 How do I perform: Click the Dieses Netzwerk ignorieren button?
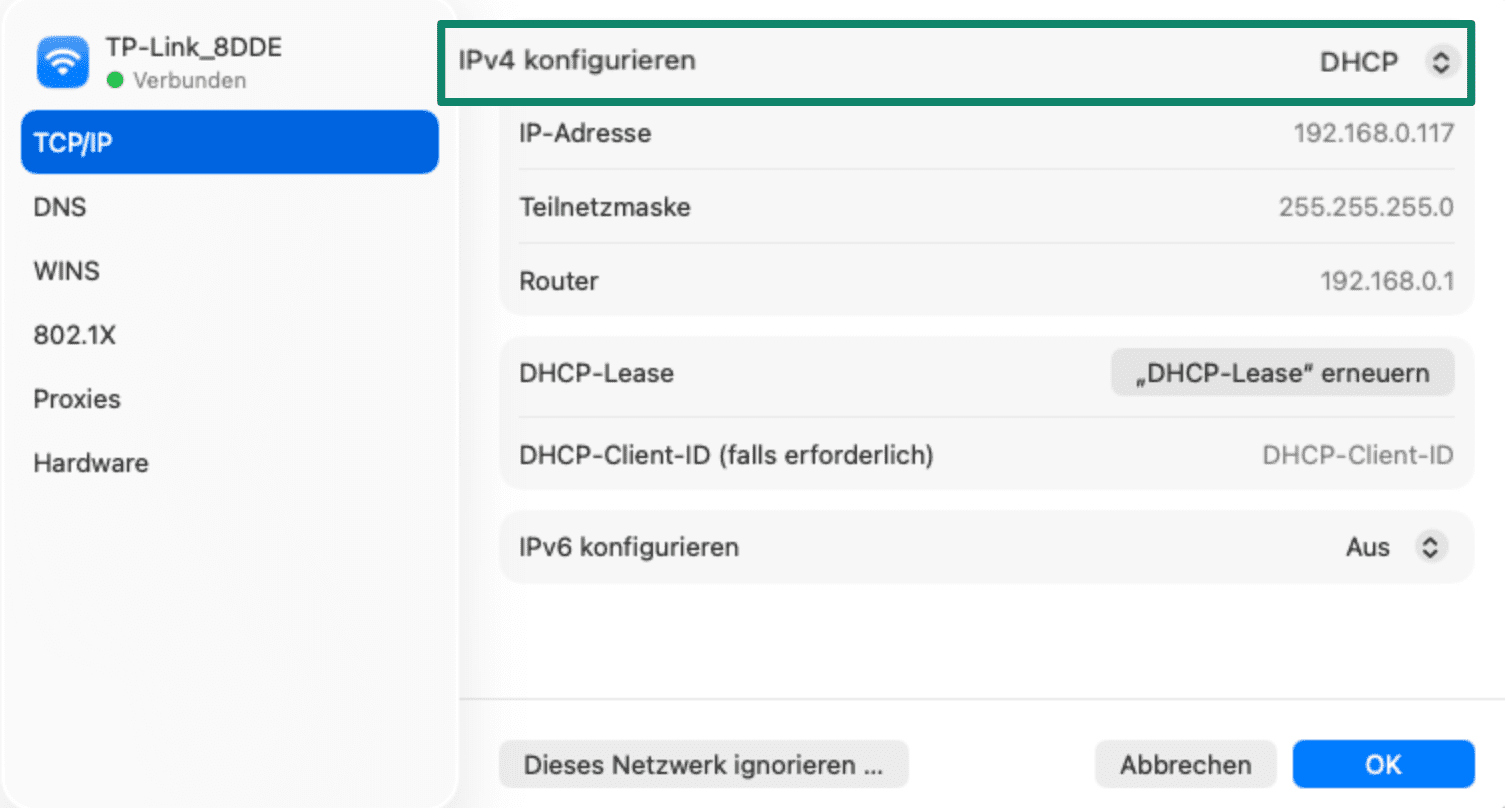coord(703,764)
